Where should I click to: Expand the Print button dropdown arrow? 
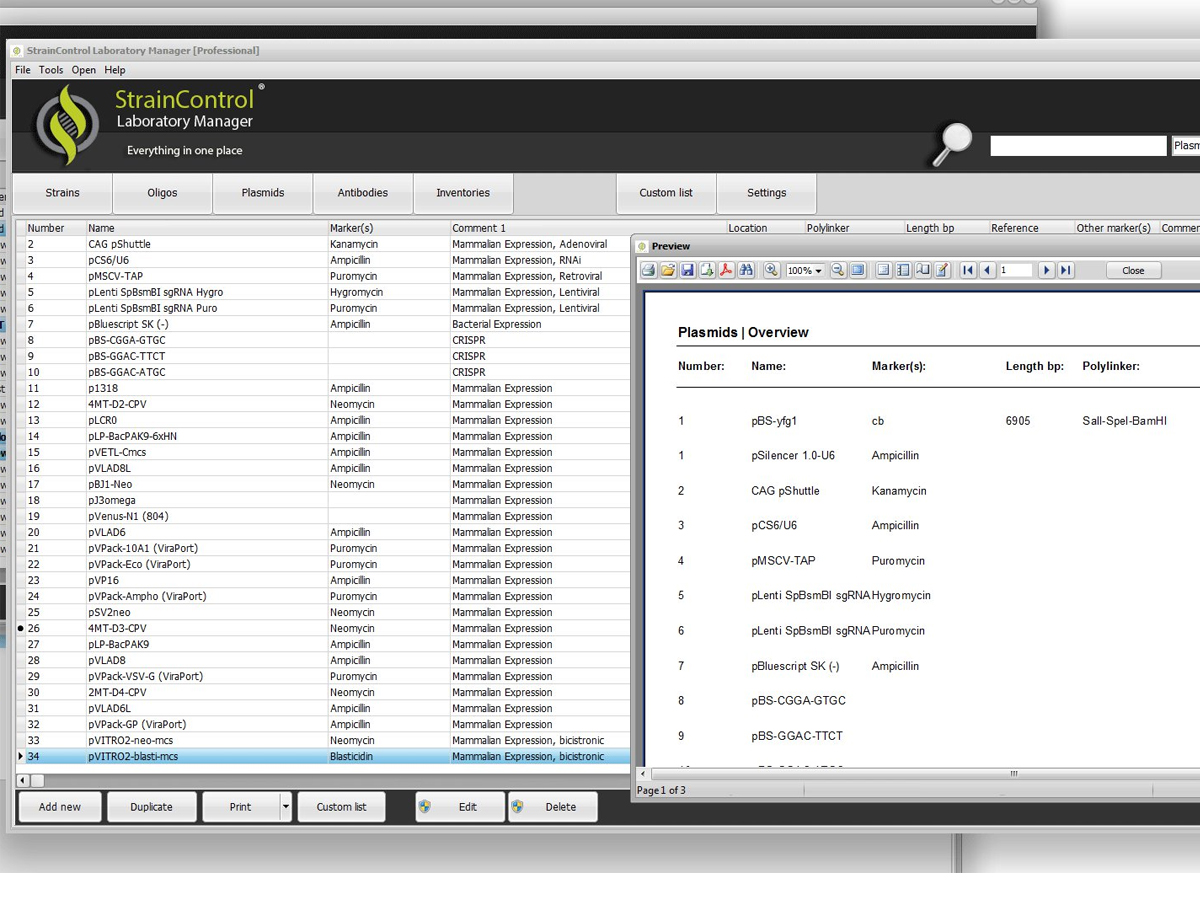click(x=286, y=807)
